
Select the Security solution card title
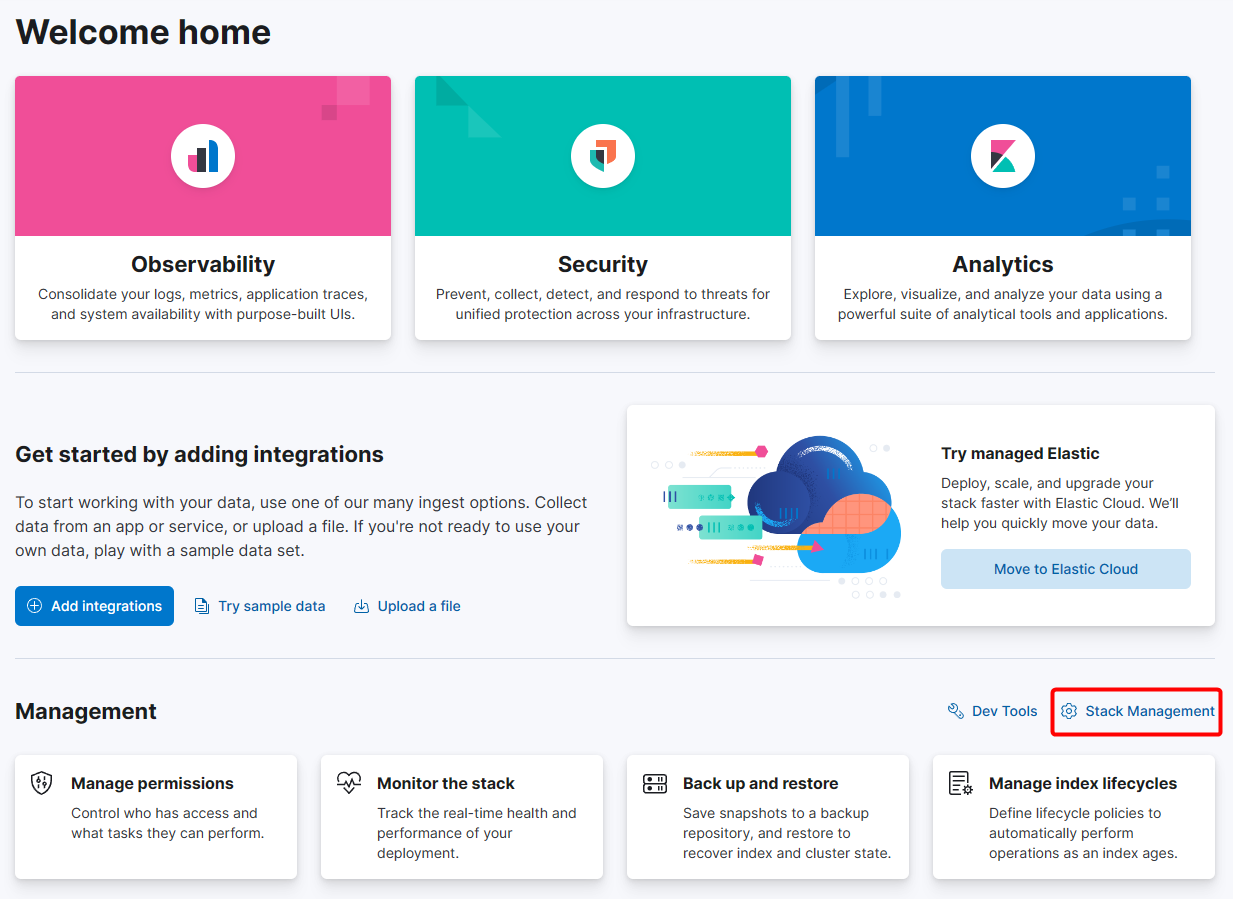(x=603, y=264)
